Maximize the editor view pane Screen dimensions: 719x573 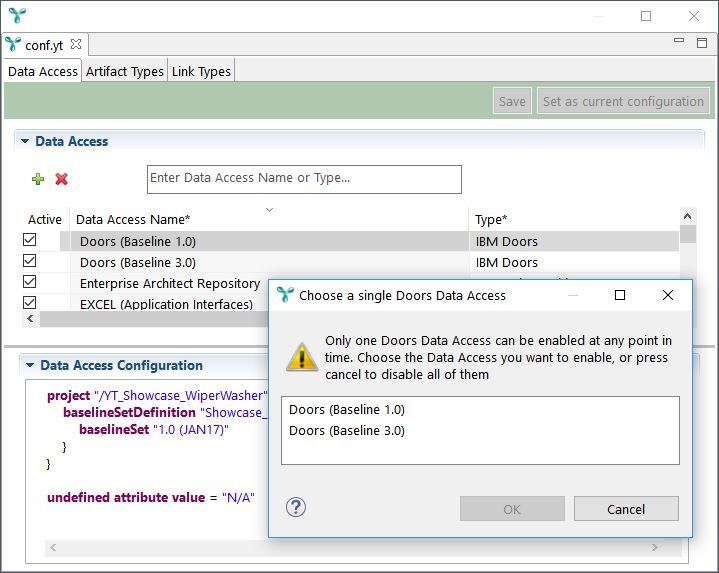tap(702, 42)
